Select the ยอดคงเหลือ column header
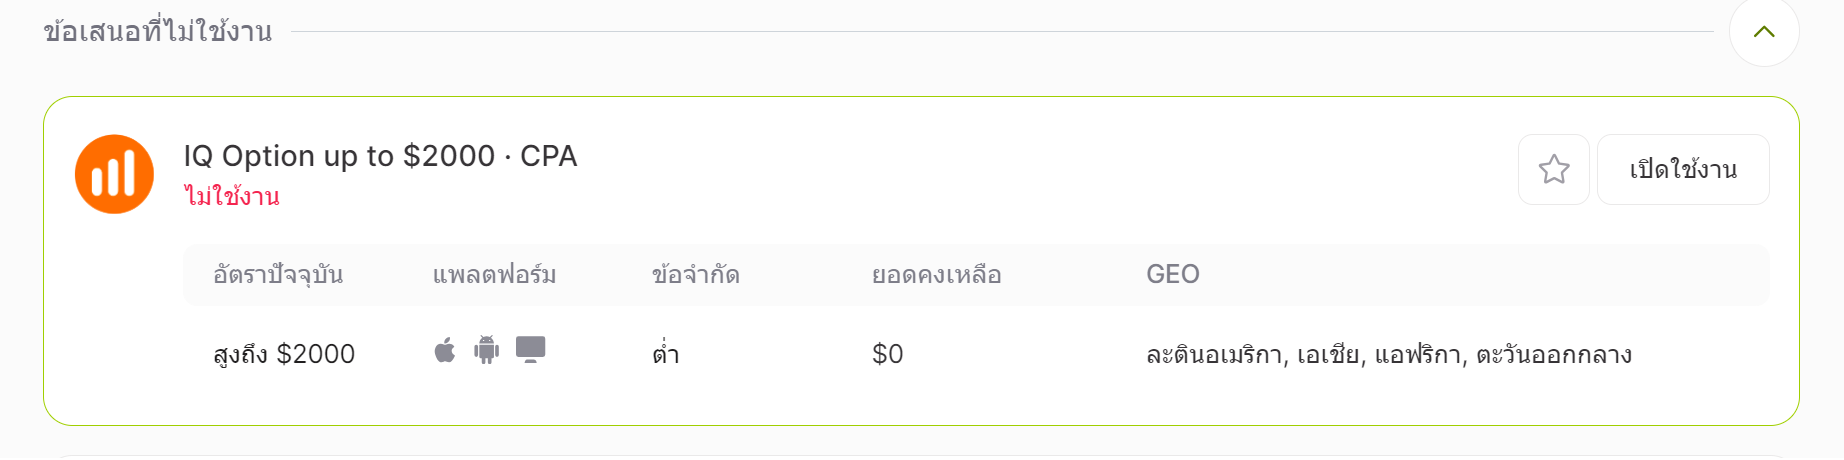The width and height of the screenshot is (1844, 460). pyautogui.click(x=936, y=274)
